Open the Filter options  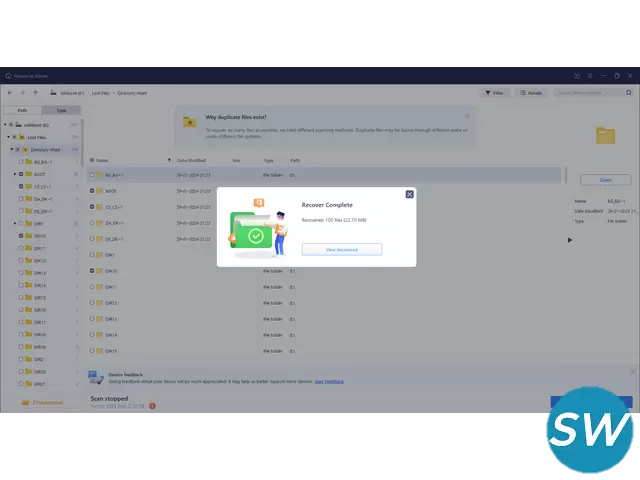(494, 92)
